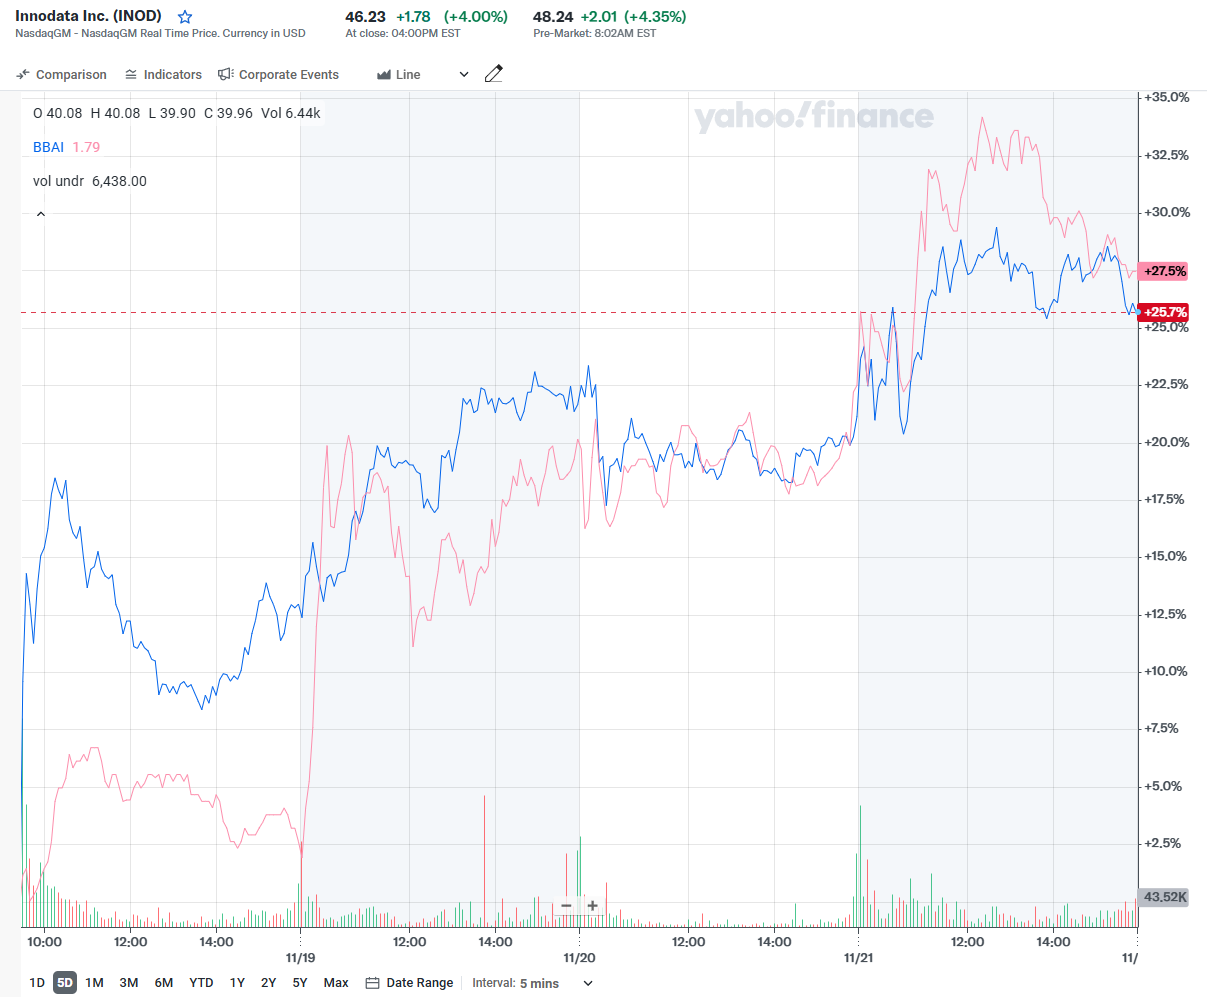Click the BBAI comparison legend label
The height and width of the screenshot is (997, 1207).
tap(48, 147)
